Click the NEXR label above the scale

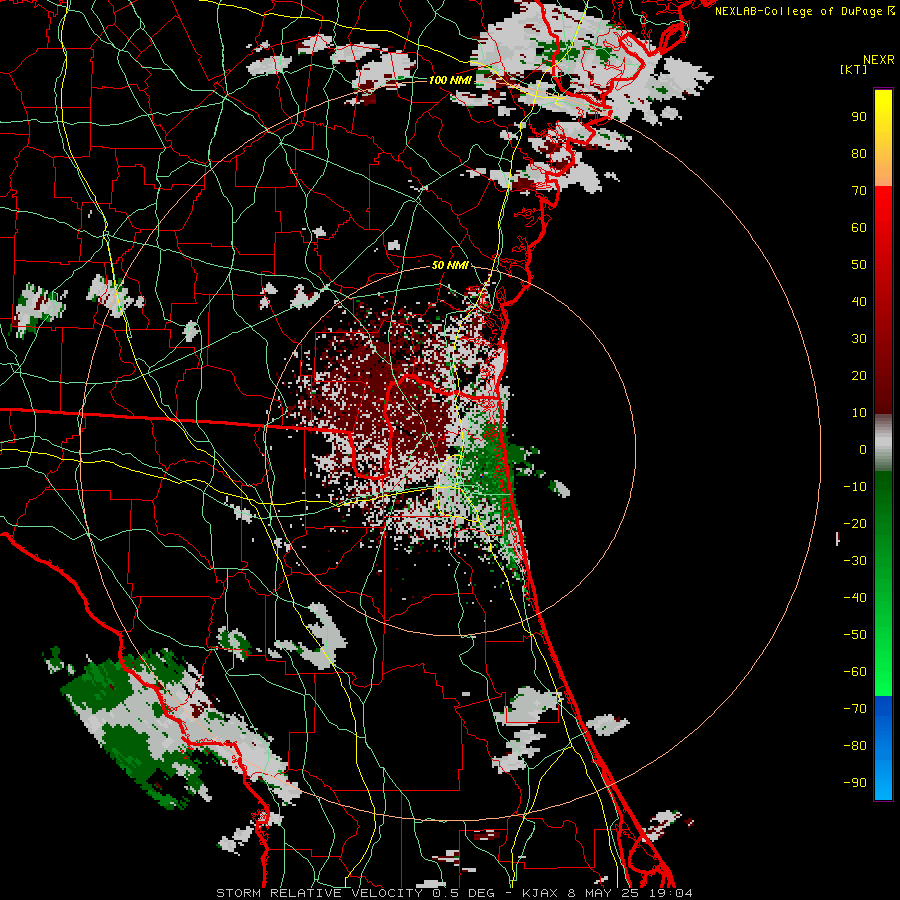click(879, 60)
